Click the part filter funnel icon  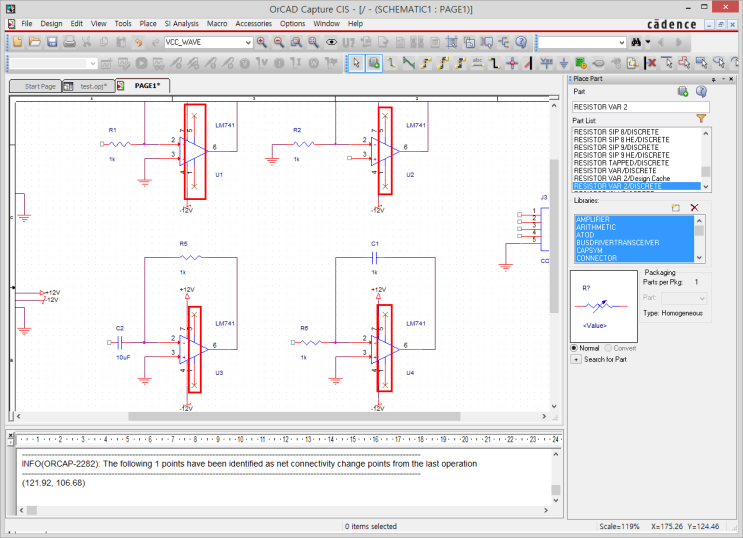[701, 119]
